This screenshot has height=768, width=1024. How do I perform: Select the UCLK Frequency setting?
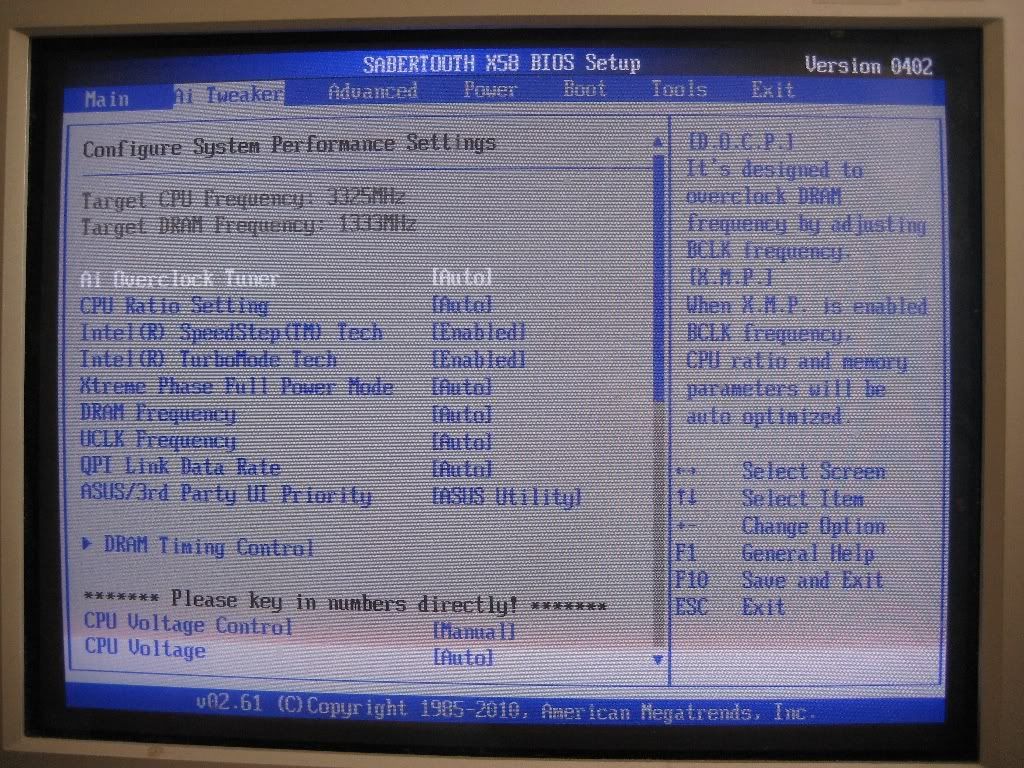[x=158, y=441]
